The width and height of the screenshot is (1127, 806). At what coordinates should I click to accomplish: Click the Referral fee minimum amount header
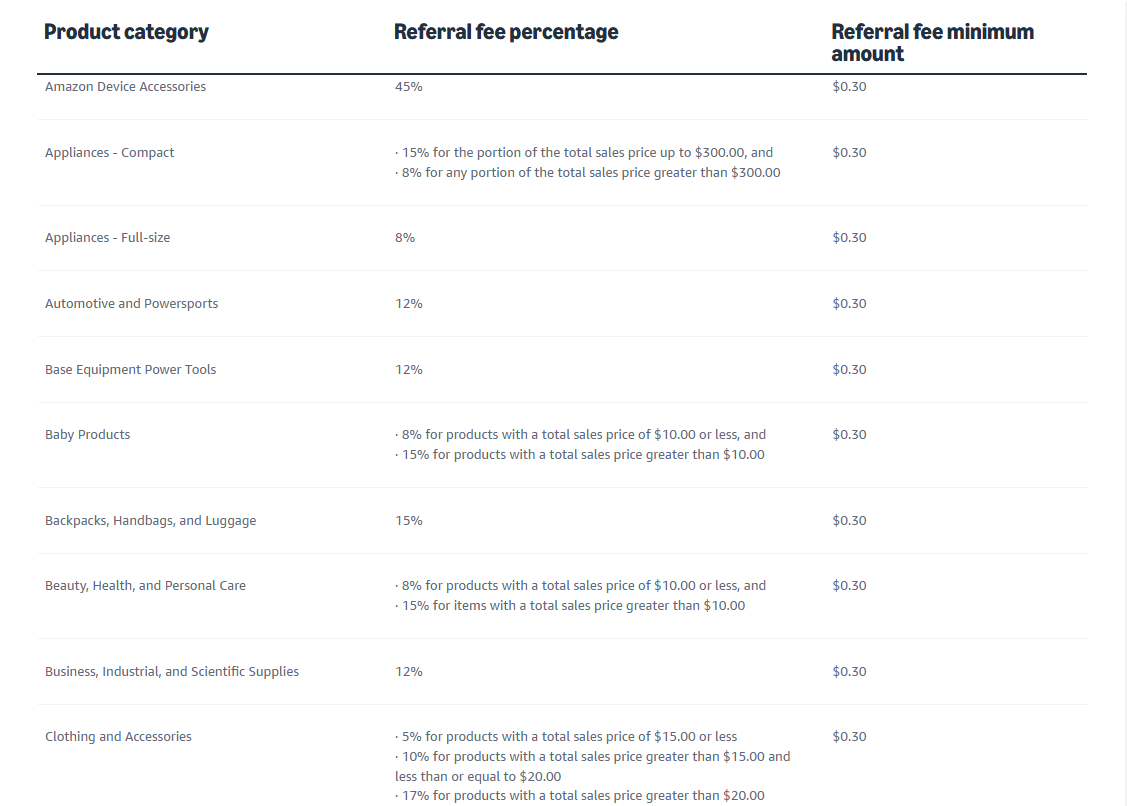click(932, 42)
